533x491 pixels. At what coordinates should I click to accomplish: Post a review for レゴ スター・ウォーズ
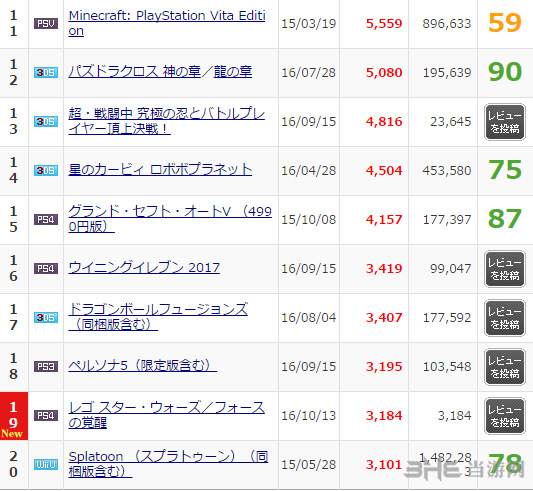tap(505, 416)
